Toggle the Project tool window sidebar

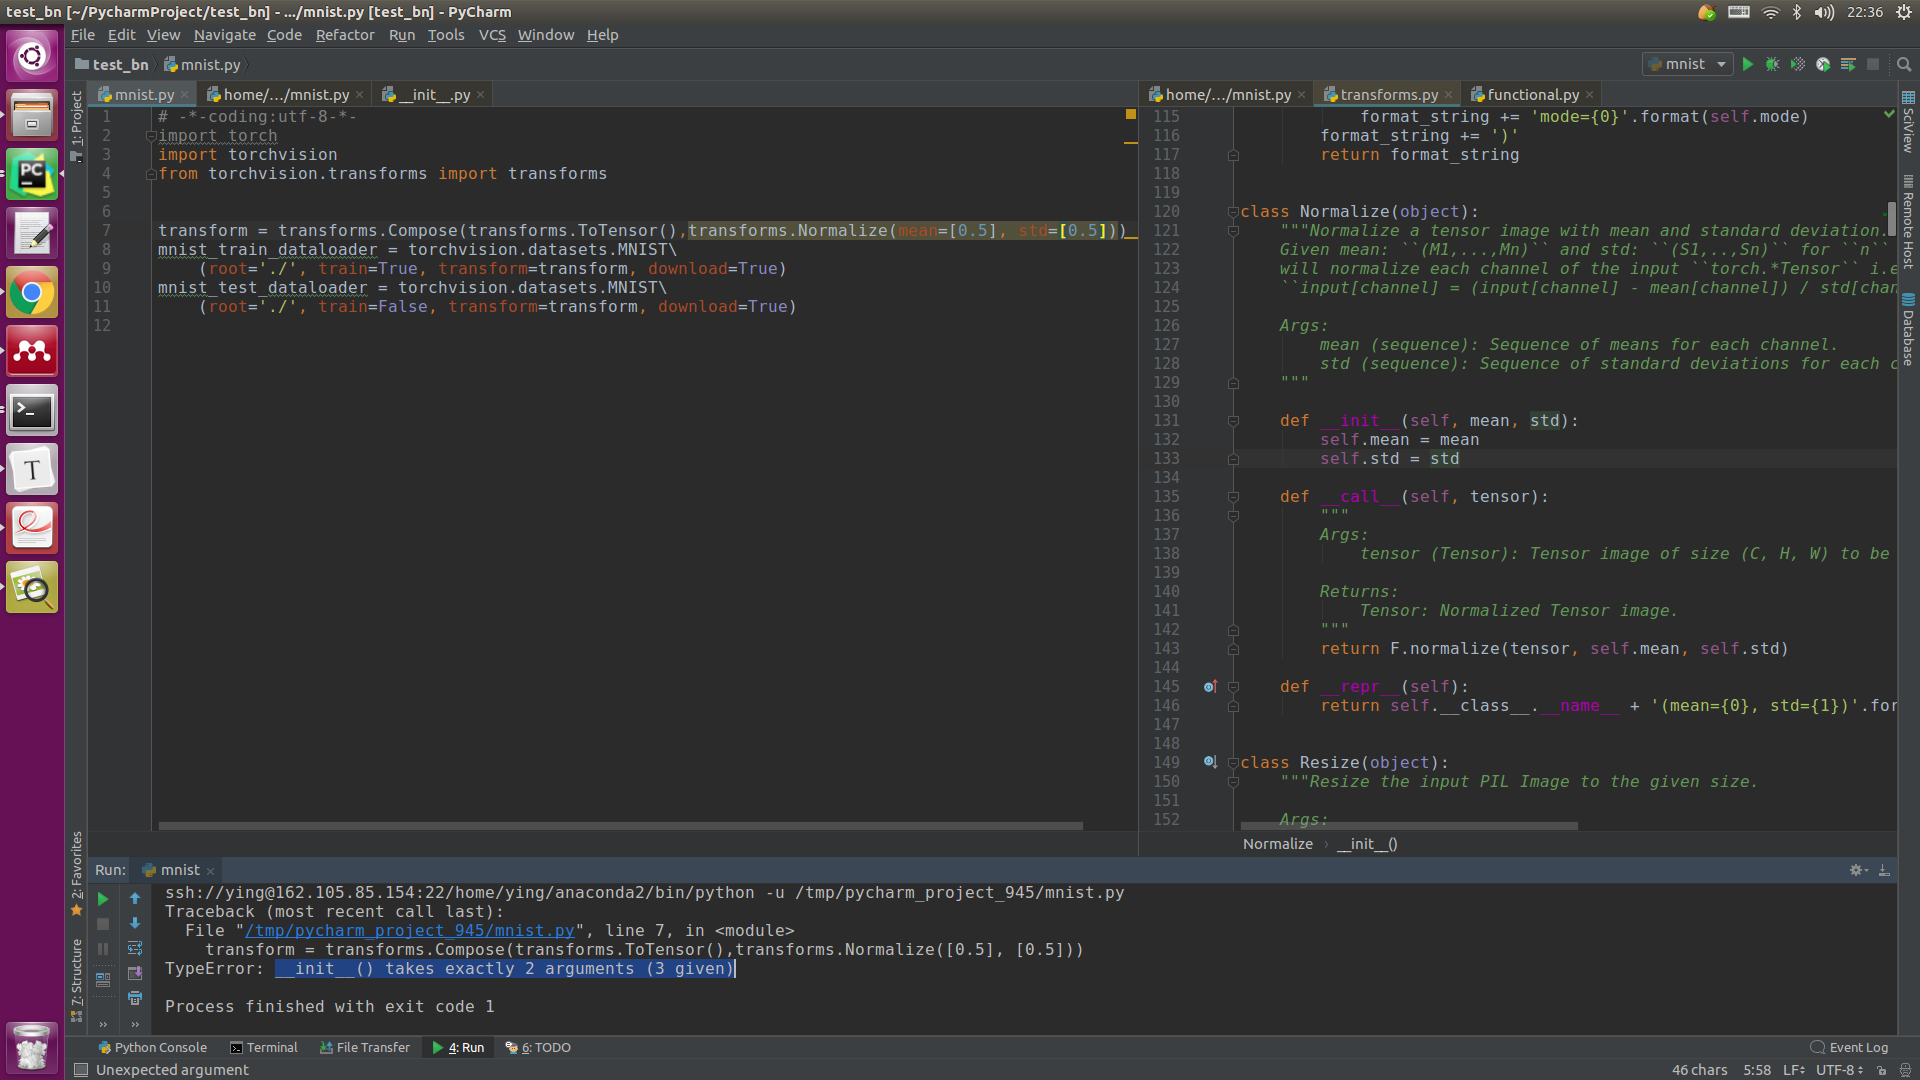pyautogui.click(x=77, y=120)
